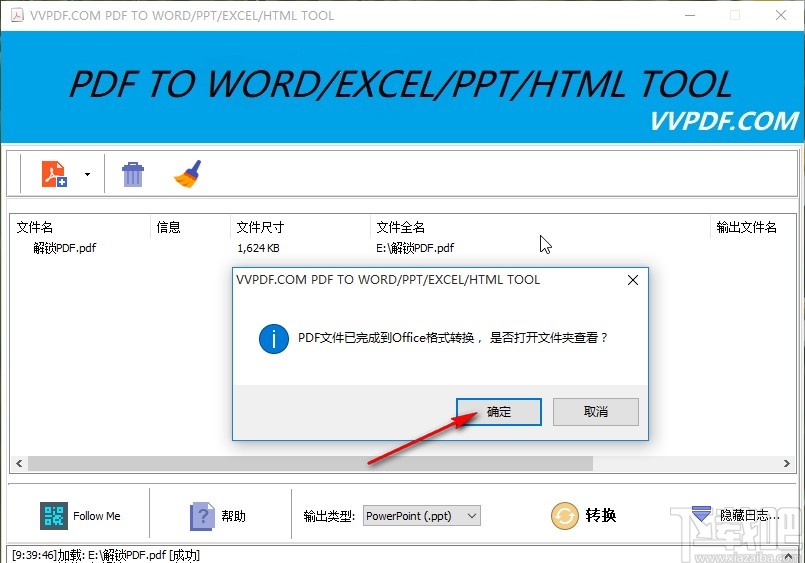Close the VVPDF main window
This screenshot has width=805, height=563.
[781, 15]
